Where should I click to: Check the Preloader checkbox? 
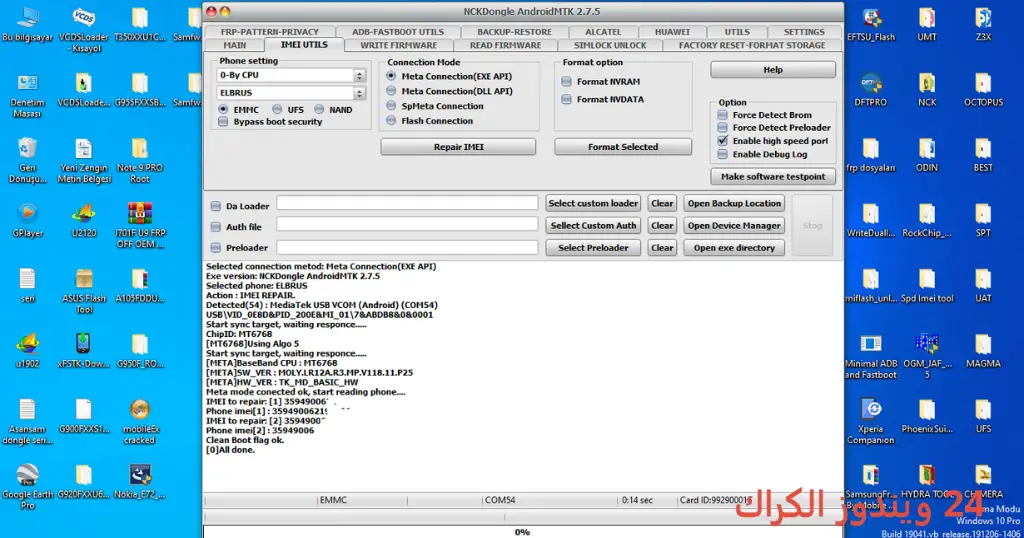[216, 247]
